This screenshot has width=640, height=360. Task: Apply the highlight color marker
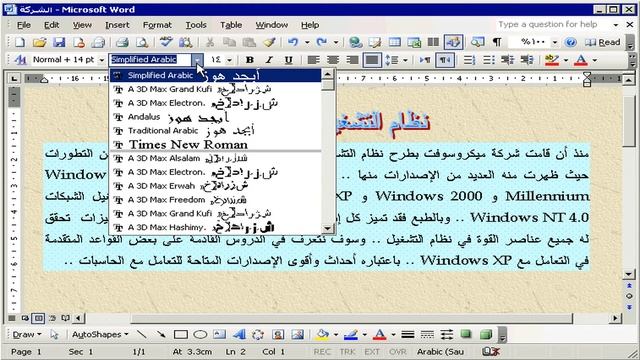point(552,60)
